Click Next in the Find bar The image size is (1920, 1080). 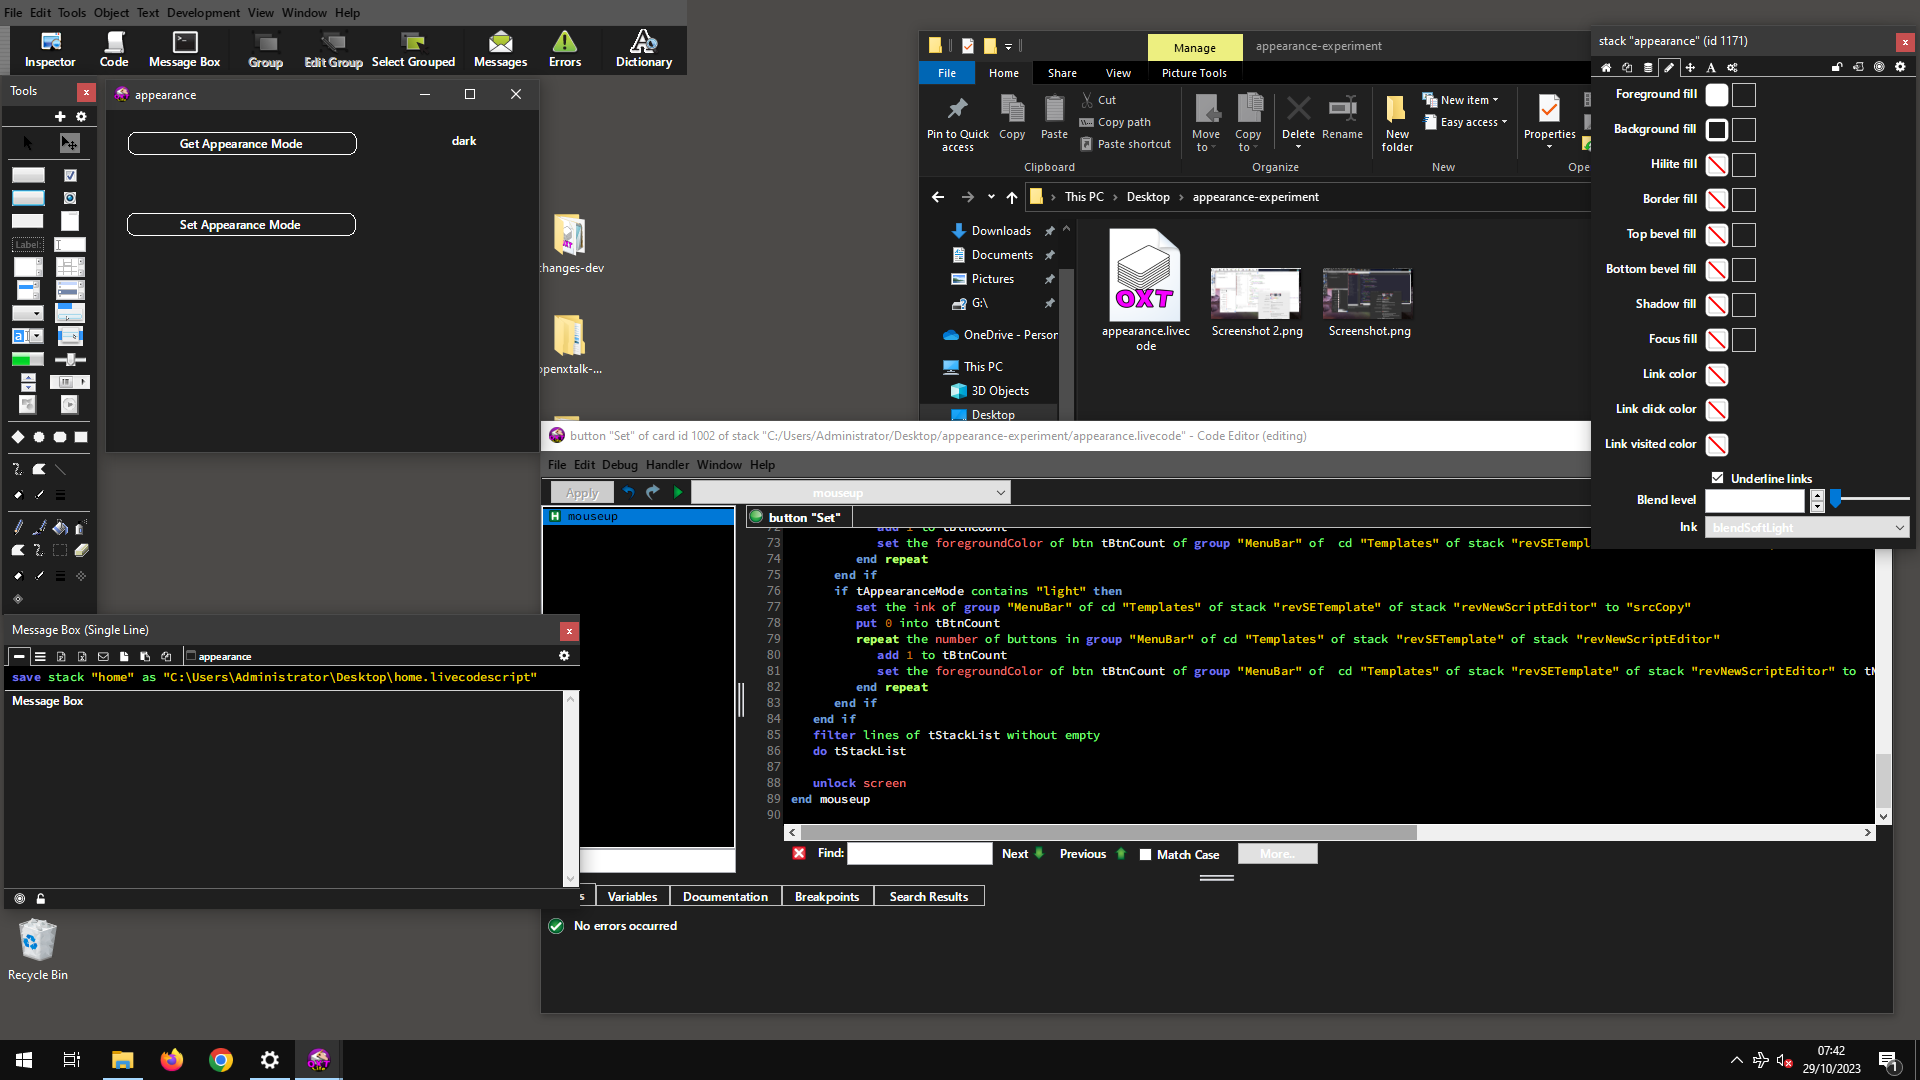pyautogui.click(x=1023, y=854)
